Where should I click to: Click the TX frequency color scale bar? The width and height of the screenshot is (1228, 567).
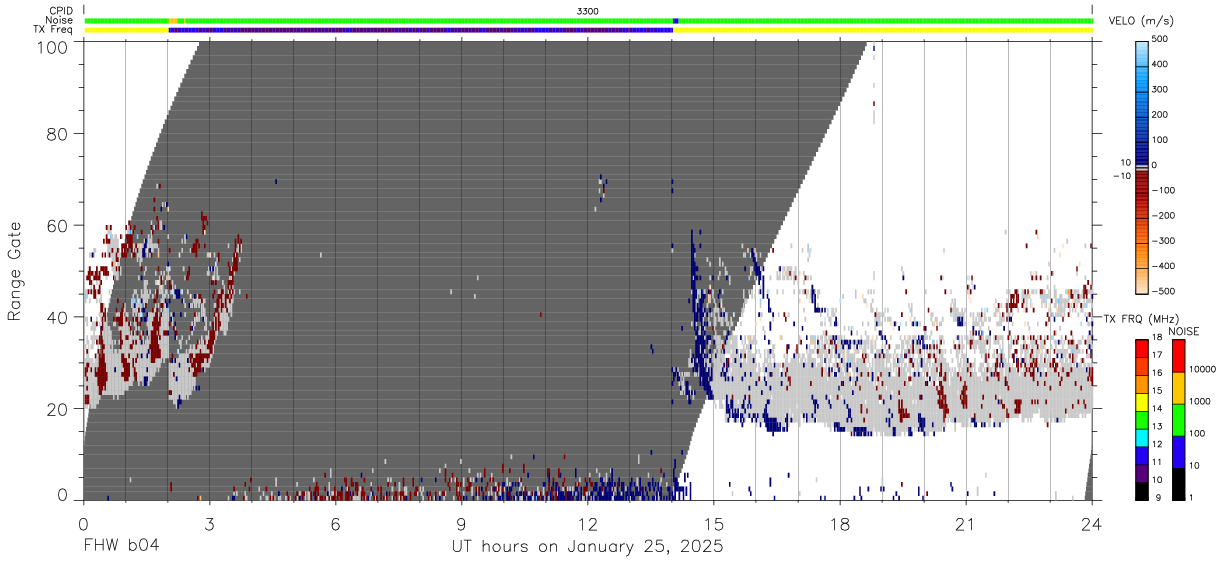click(x=1142, y=418)
